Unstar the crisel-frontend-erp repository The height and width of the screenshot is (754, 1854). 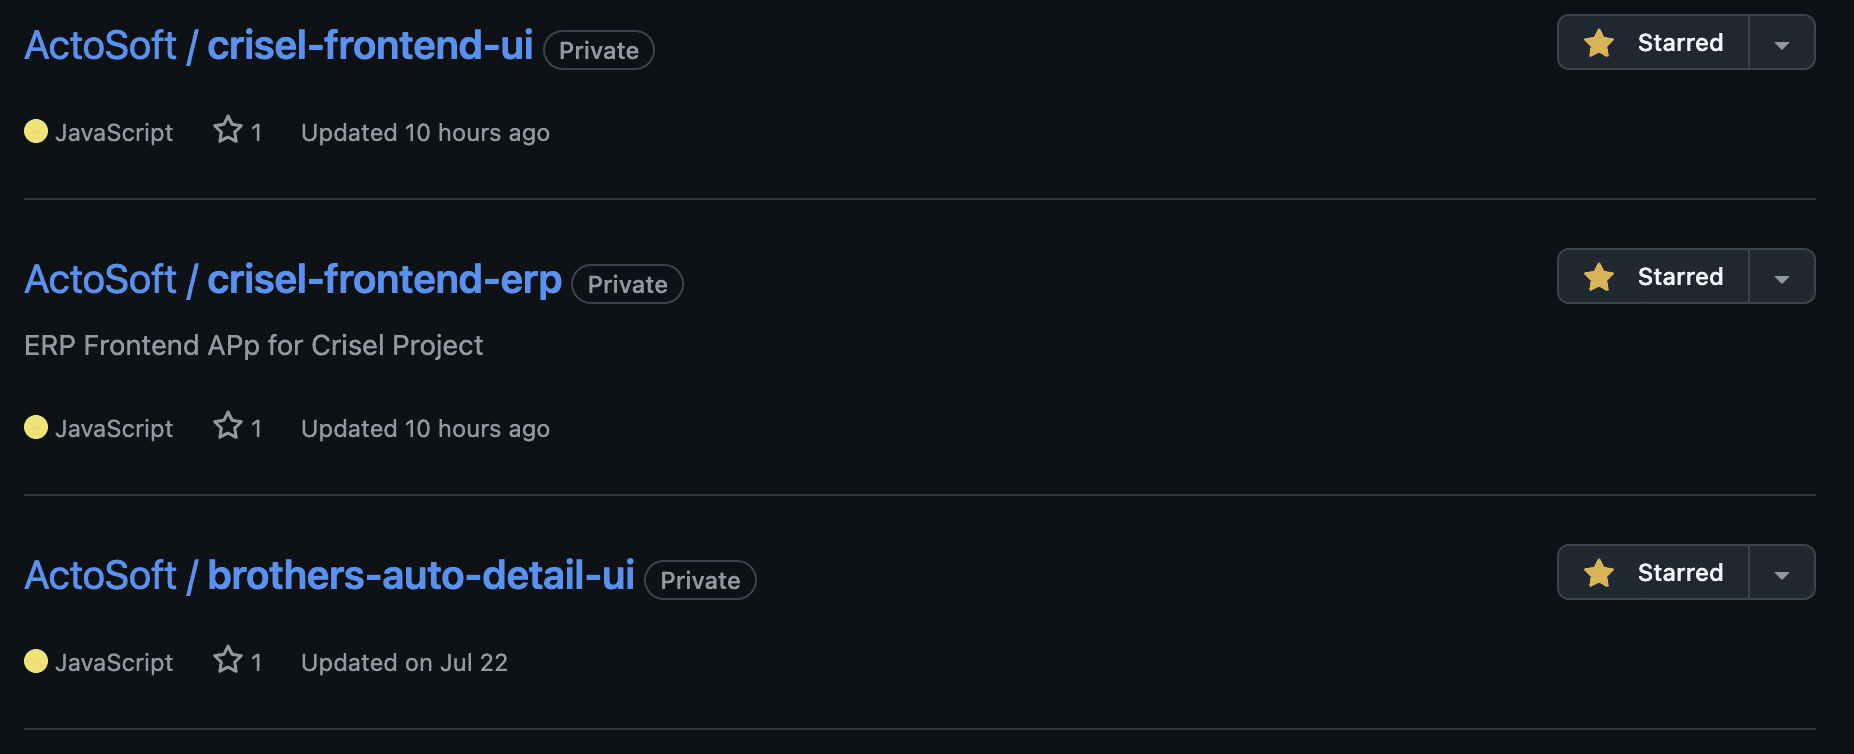pos(1653,277)
